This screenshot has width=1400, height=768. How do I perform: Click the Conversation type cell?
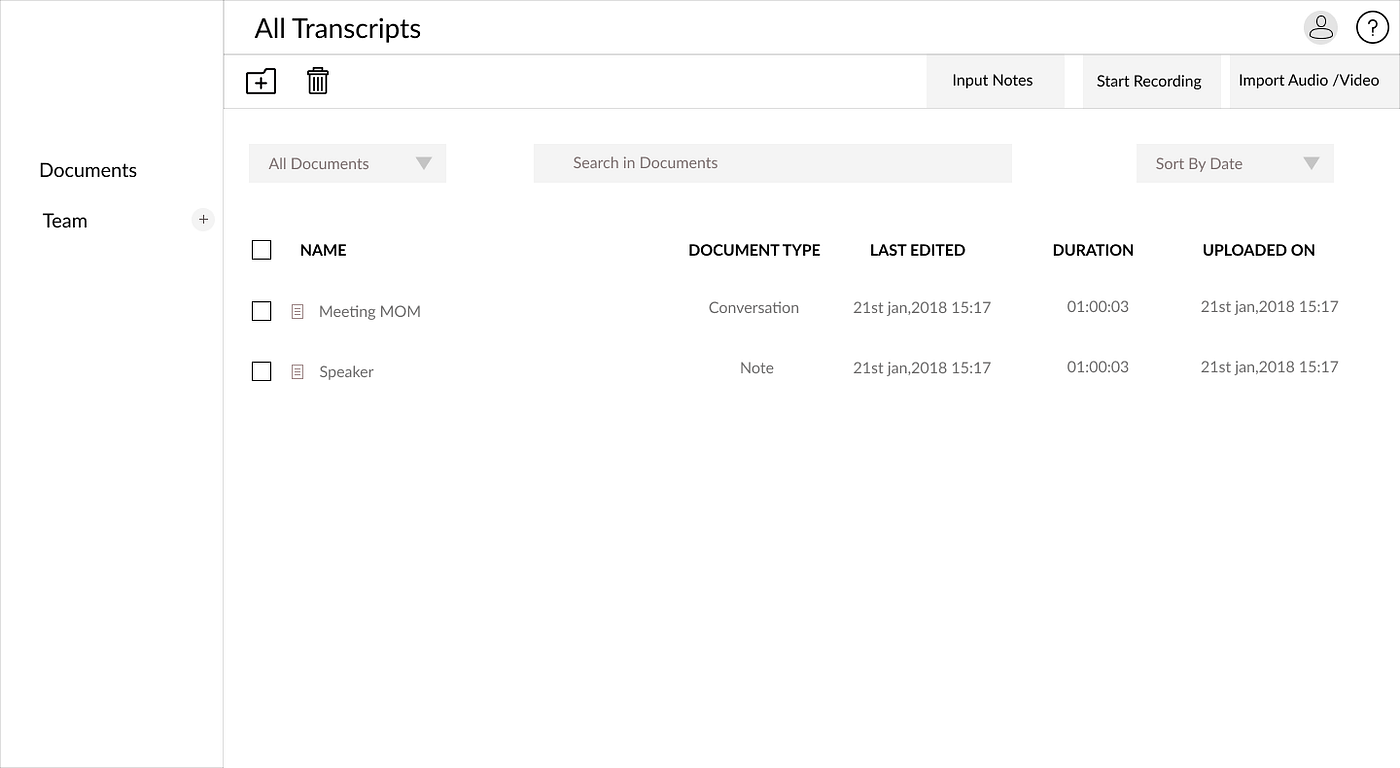click(x=754, y=308)
